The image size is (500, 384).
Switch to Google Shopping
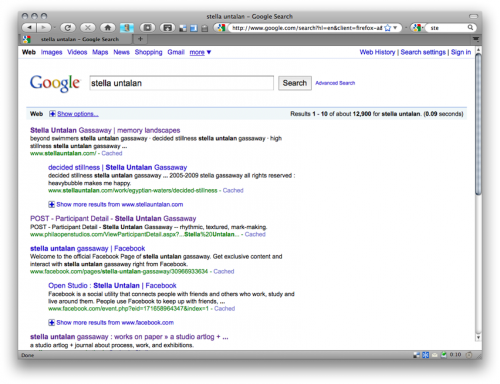(x=148, y=52)
